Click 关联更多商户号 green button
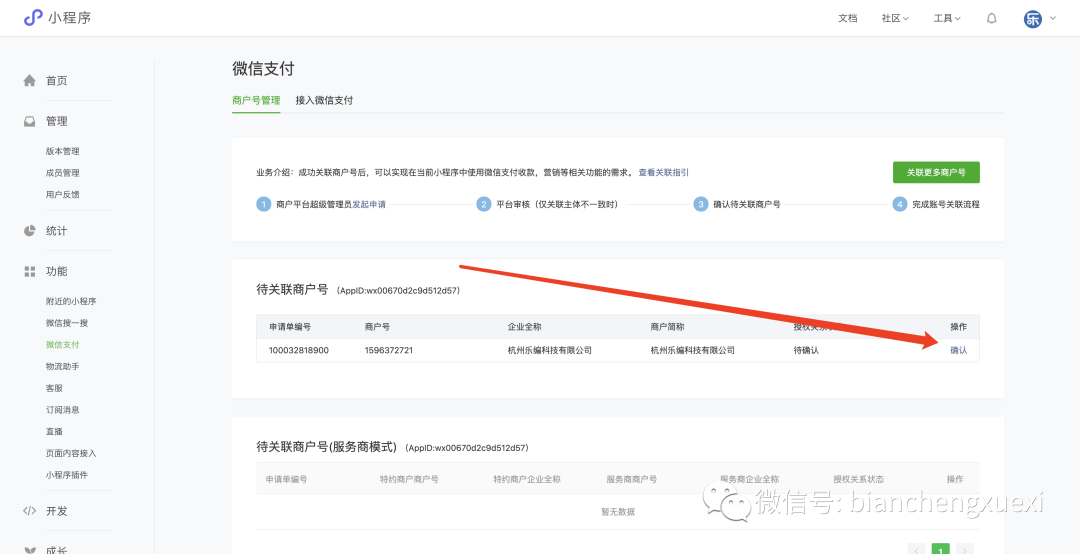 coord(936,172)
